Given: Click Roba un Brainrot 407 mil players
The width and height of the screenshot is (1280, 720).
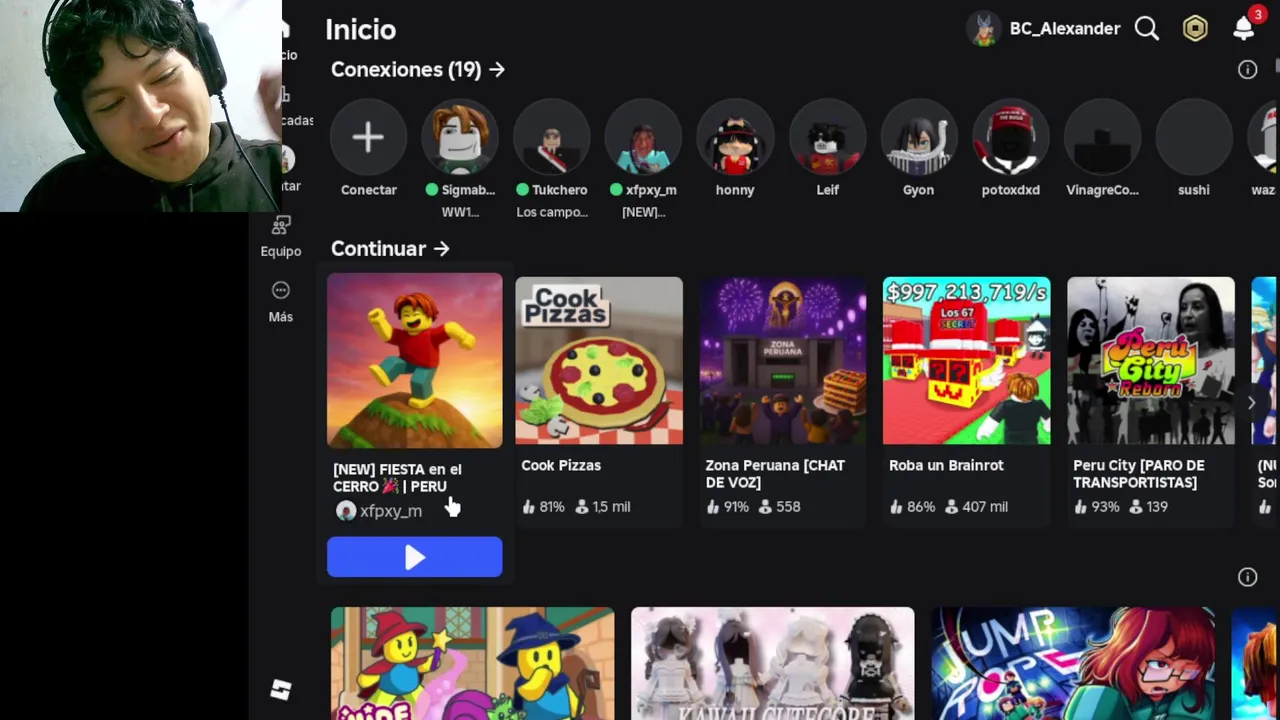Looking at the screenshot, I should (x=985, y=507).
